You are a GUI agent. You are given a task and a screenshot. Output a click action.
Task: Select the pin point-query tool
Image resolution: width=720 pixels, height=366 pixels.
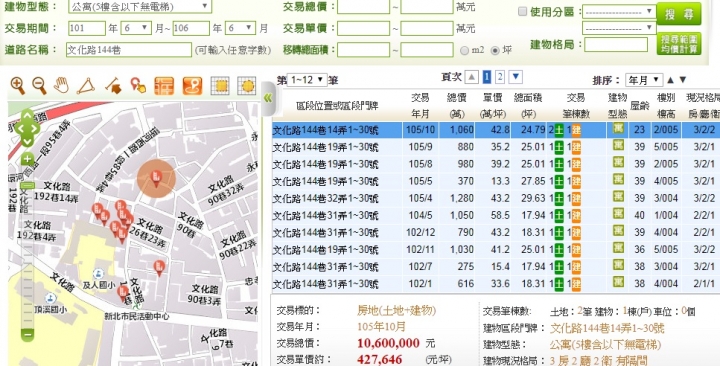[138, 85]
